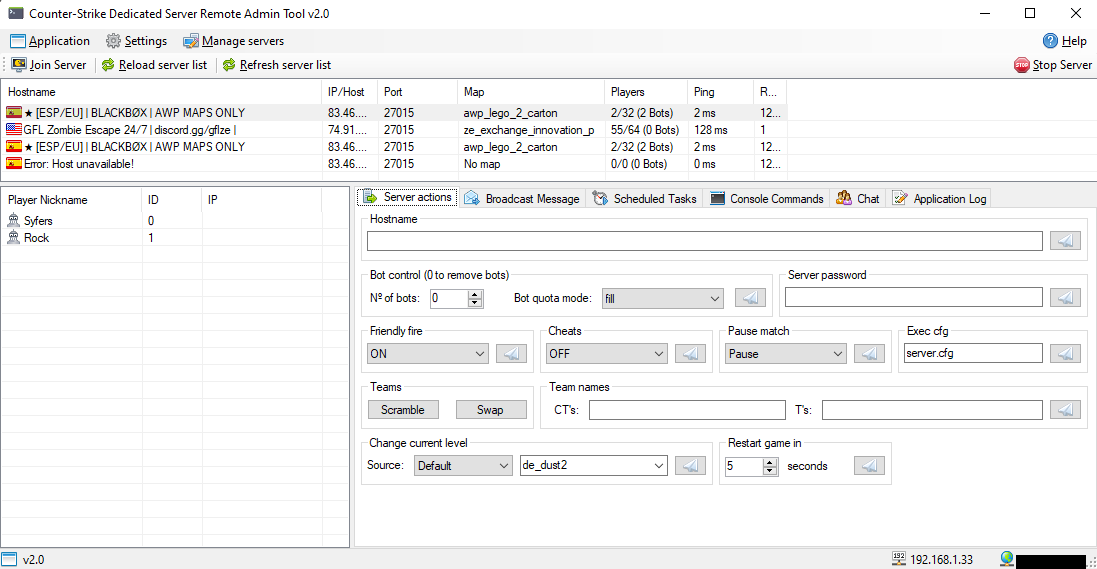Click the Refresh server list icon
Viewport: 1097px width, 569px height.
click(229, 65)
